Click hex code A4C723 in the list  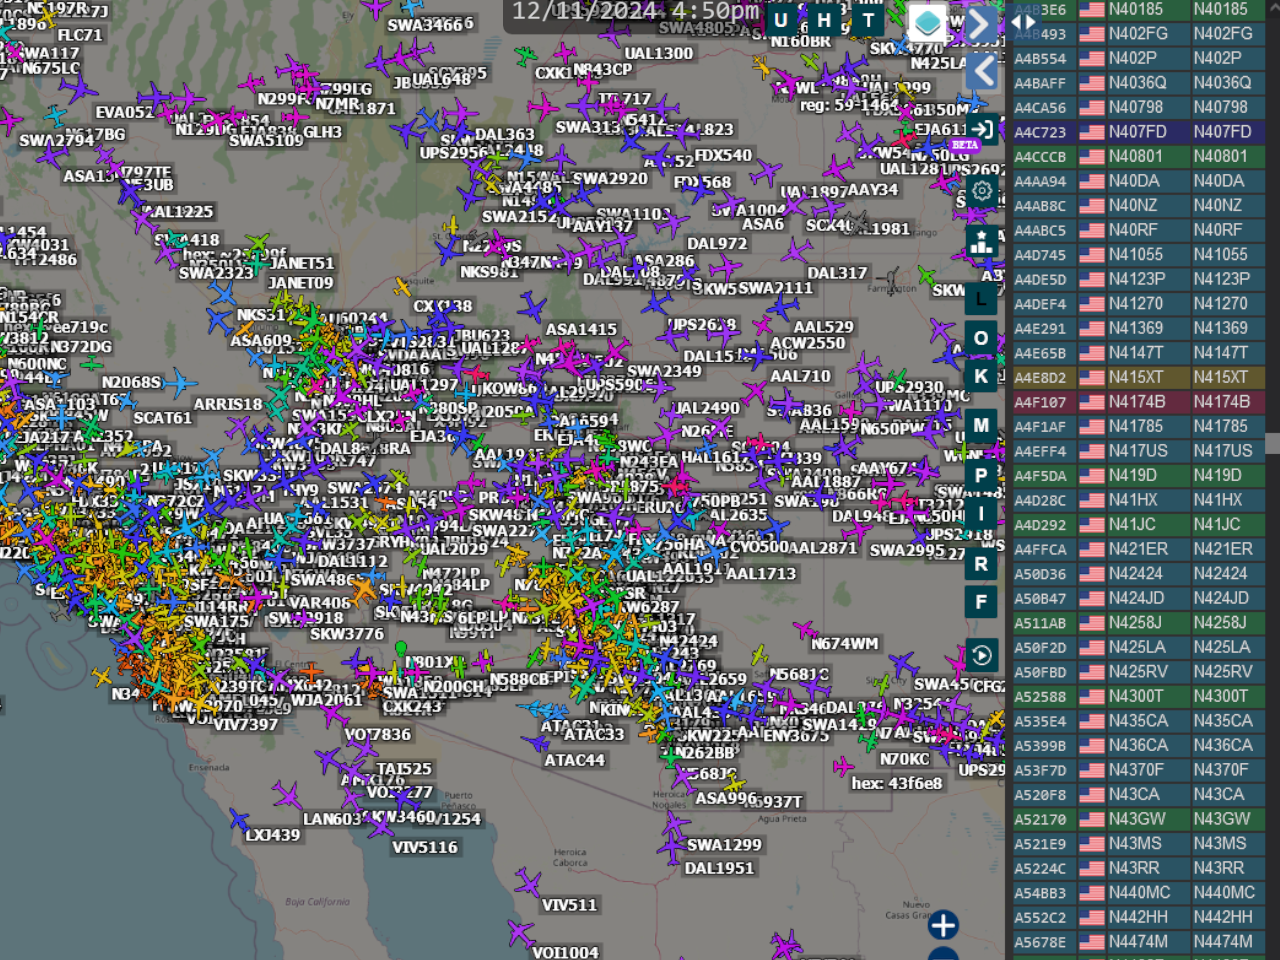coord(1040,132)
